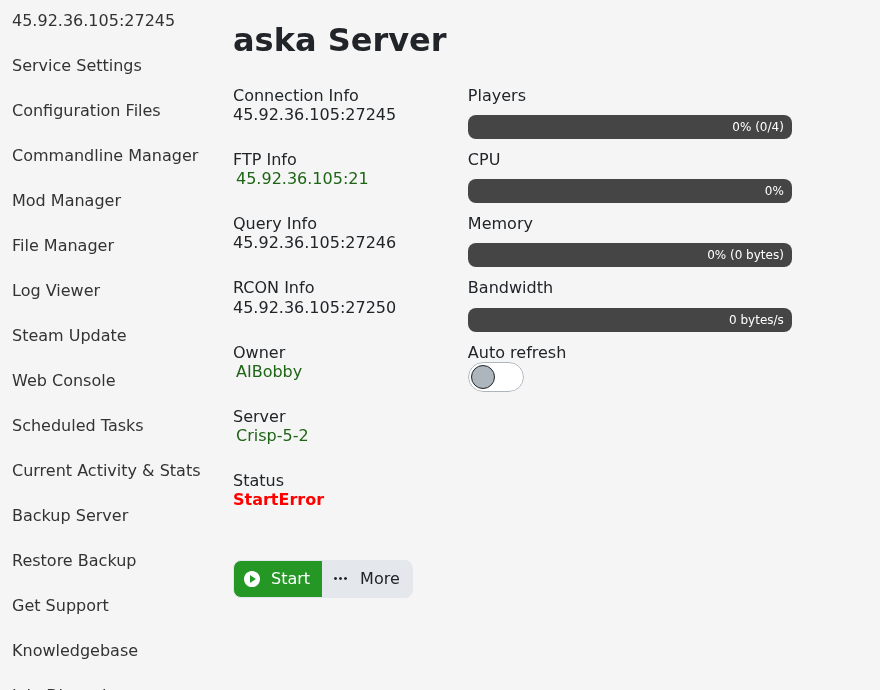Toggle the Auto refresh switch
The height and width of the screenshot is (690, 880).
[x=496, y=377]
